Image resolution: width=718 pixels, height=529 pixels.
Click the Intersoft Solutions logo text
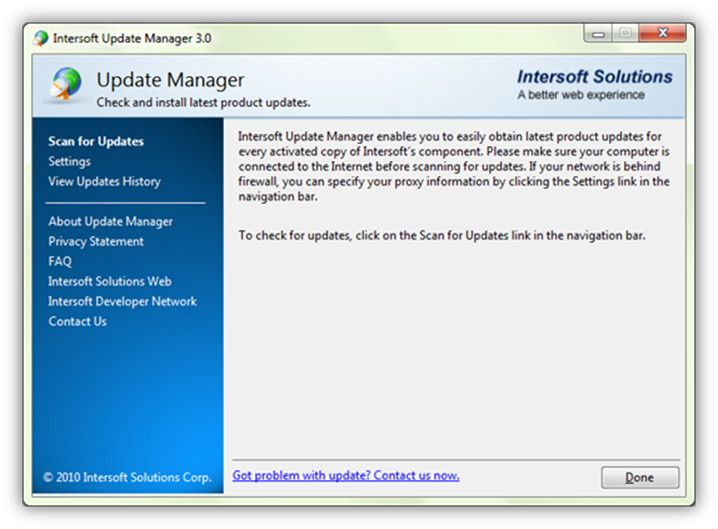tap(595, 76)
